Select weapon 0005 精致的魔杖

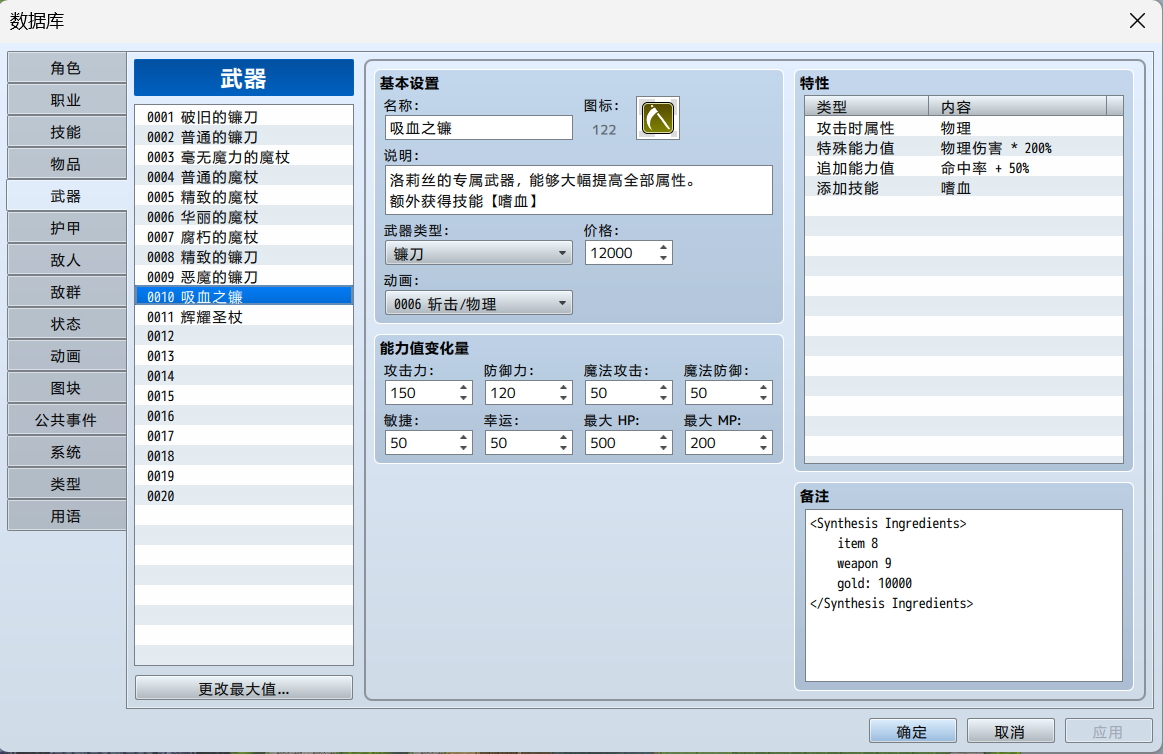[243, 197]
